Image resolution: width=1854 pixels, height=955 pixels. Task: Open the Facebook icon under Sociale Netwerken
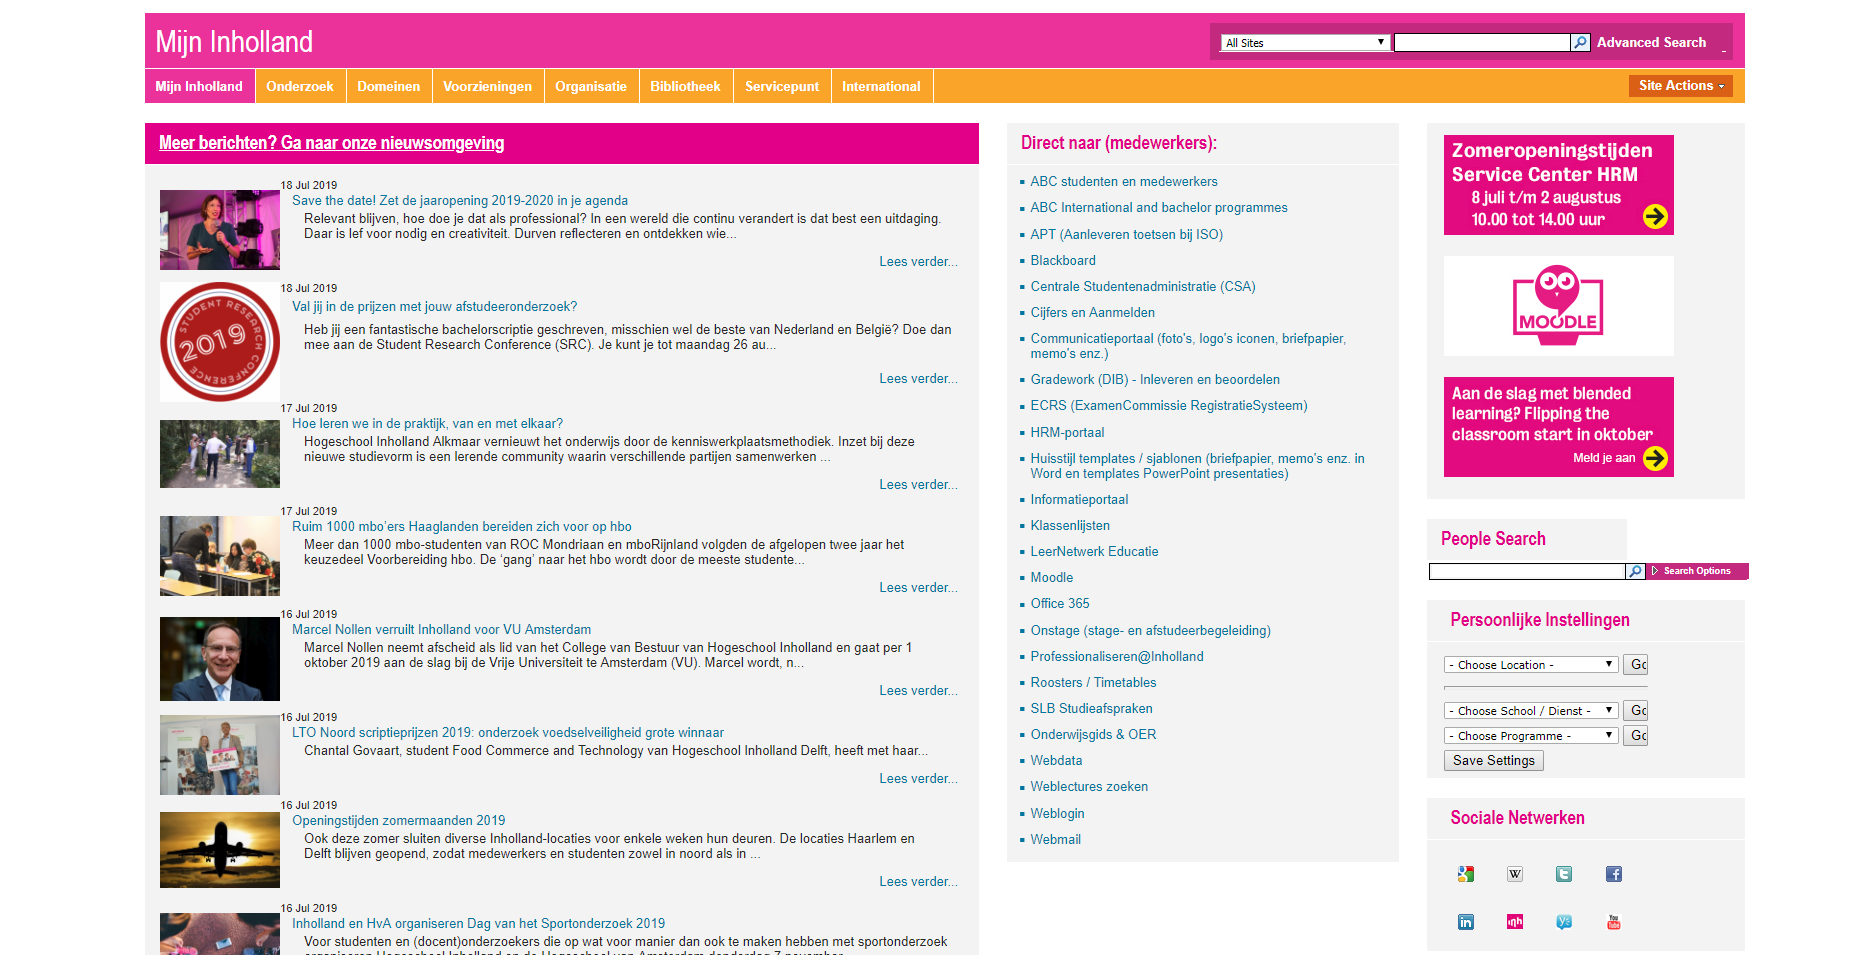pyautogui.click(x=1614, y=874)
